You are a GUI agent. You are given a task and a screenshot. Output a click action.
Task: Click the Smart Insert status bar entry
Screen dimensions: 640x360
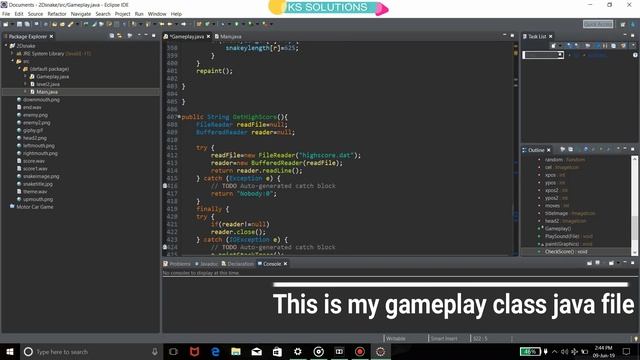pos(444,338)
